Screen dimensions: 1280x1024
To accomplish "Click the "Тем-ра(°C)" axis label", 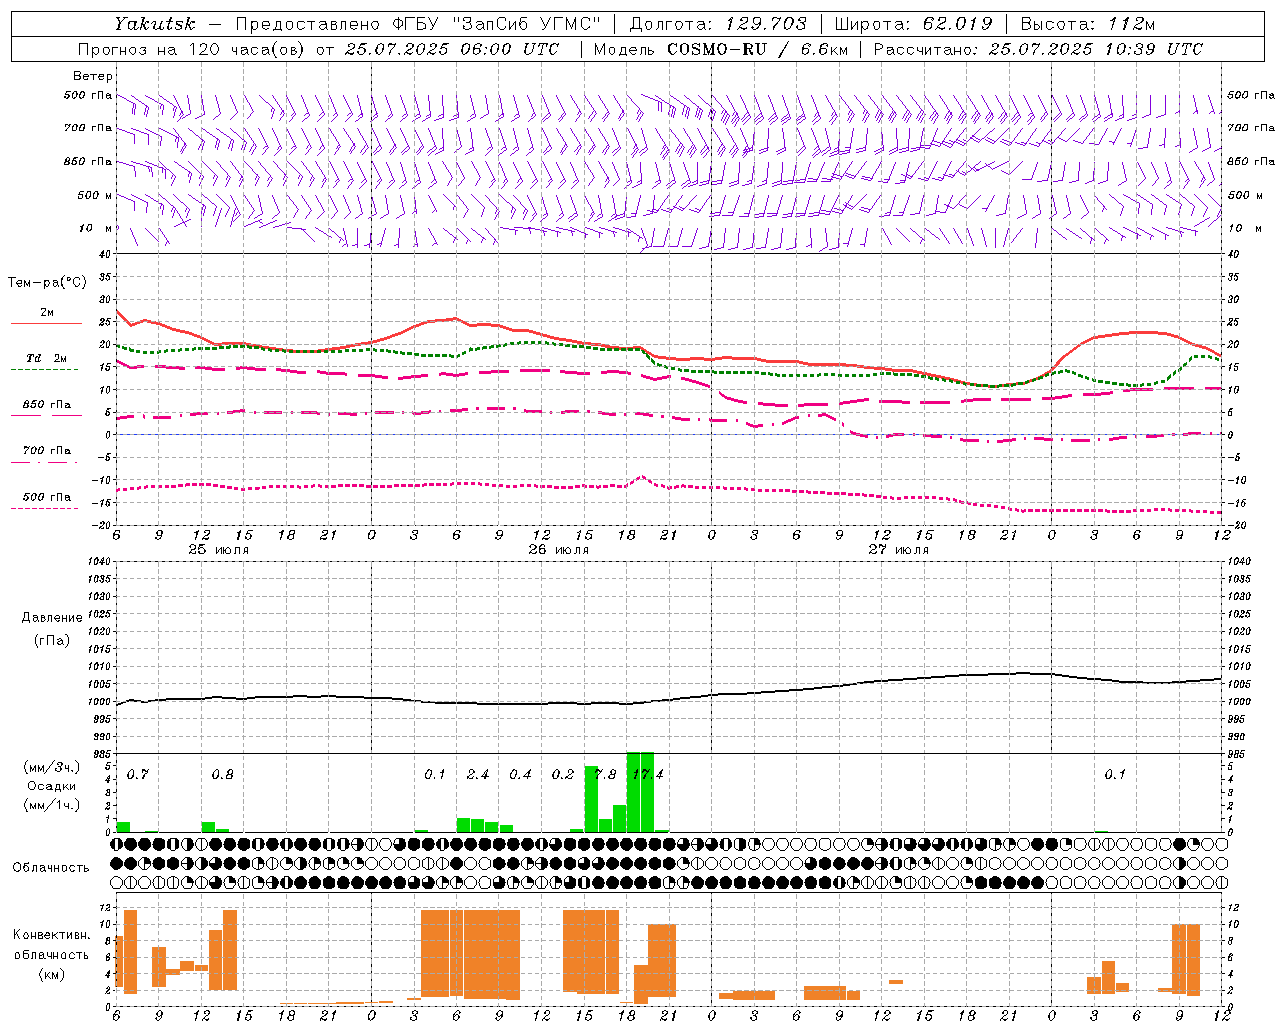I will pos(47,283).
